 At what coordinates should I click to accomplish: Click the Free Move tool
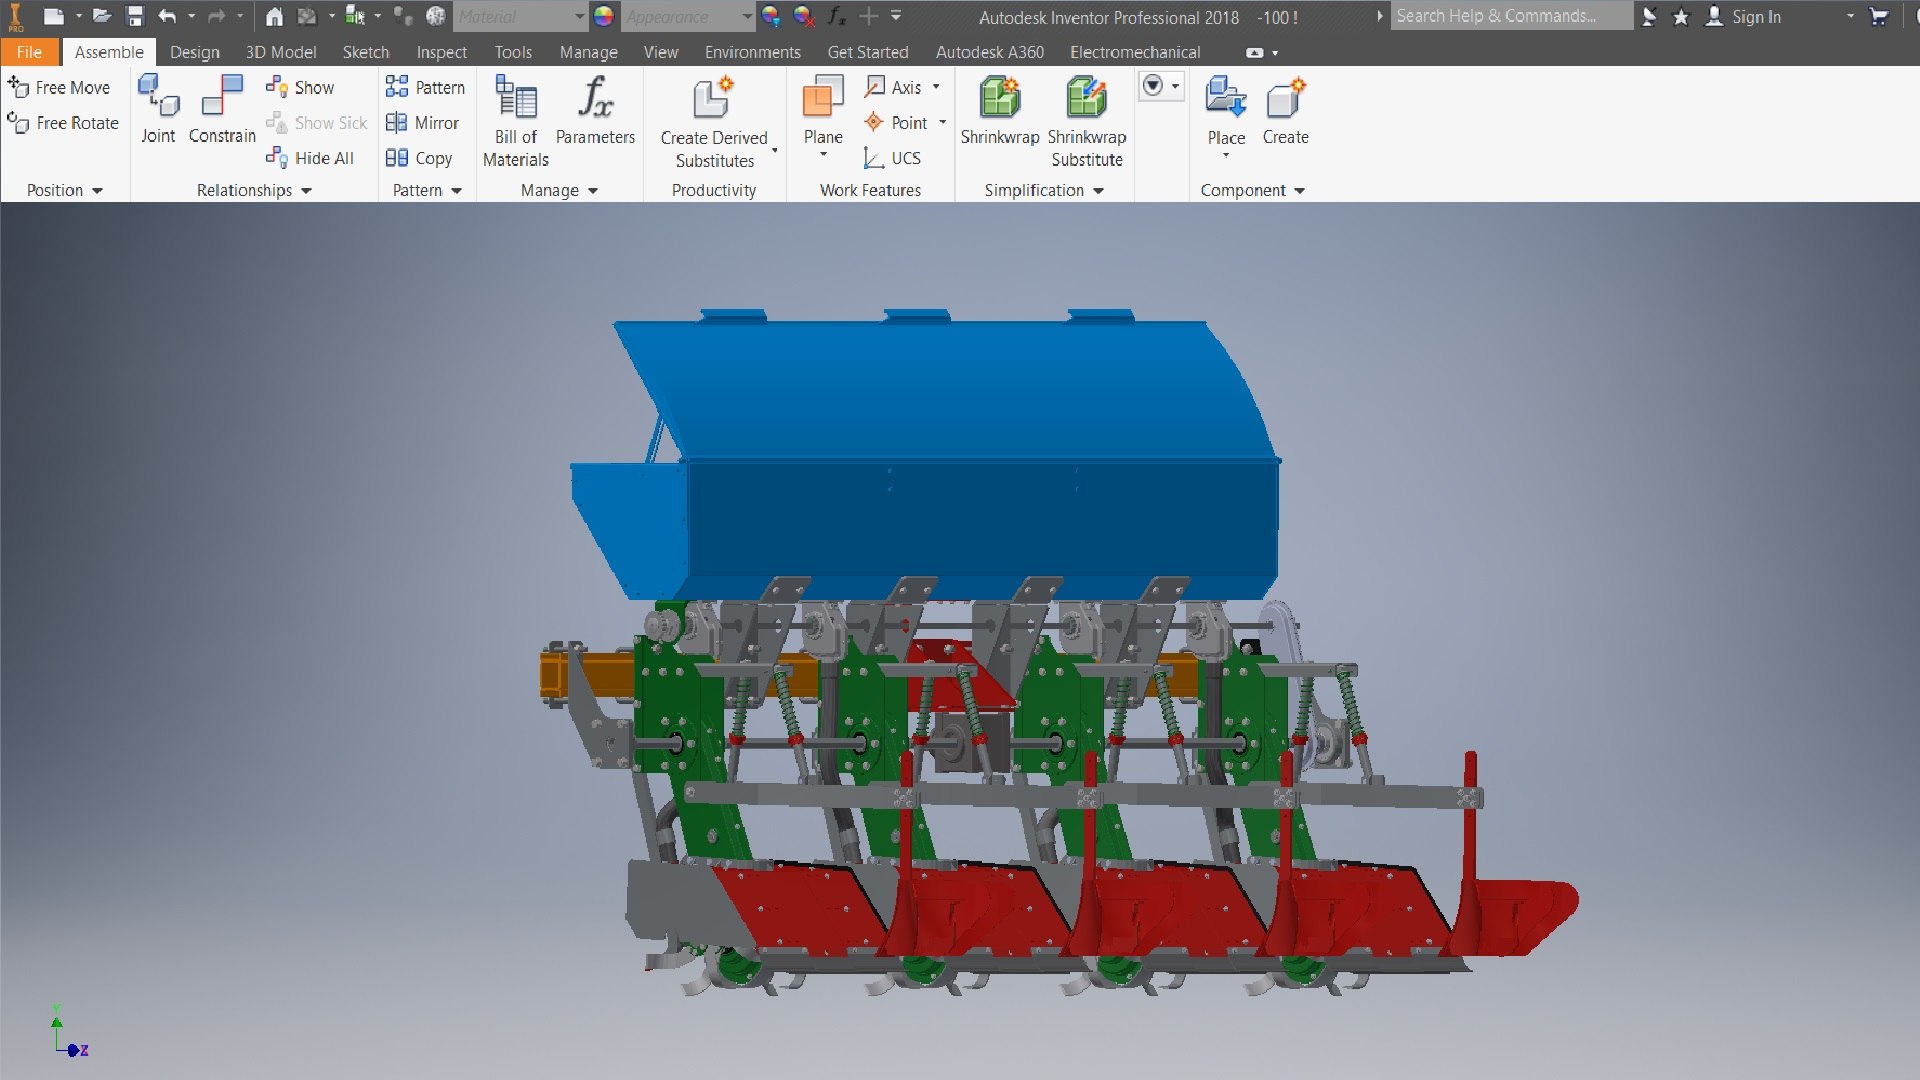(x=59, y=88)
